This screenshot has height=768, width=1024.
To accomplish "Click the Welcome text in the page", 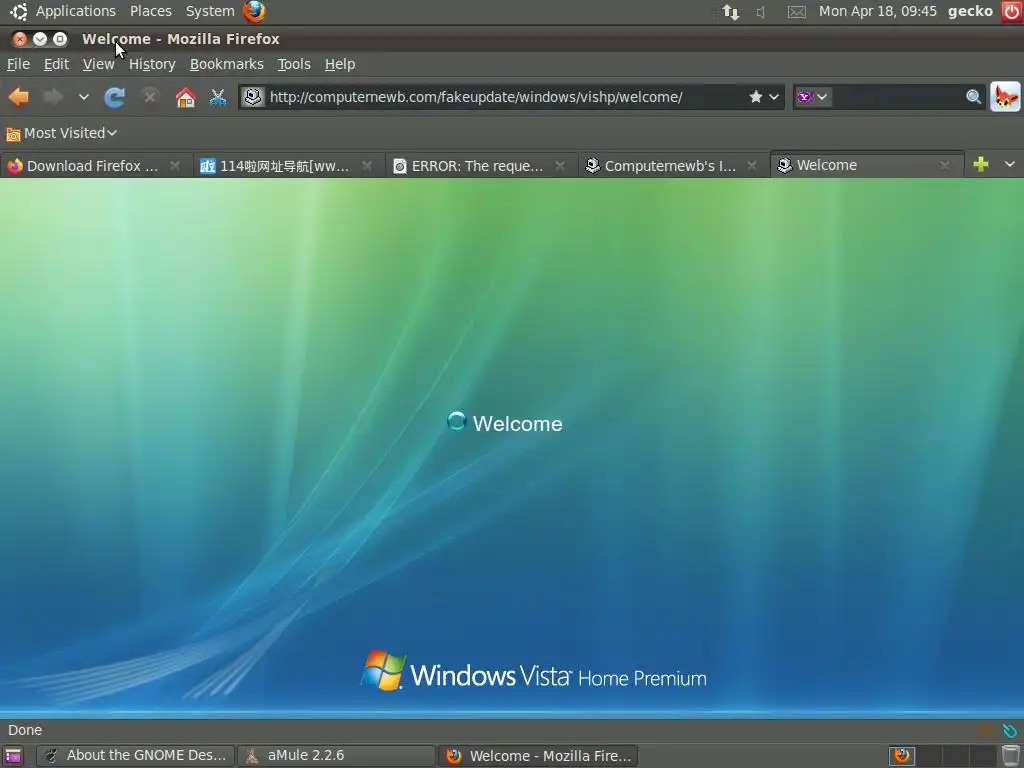I will (517, 424).
